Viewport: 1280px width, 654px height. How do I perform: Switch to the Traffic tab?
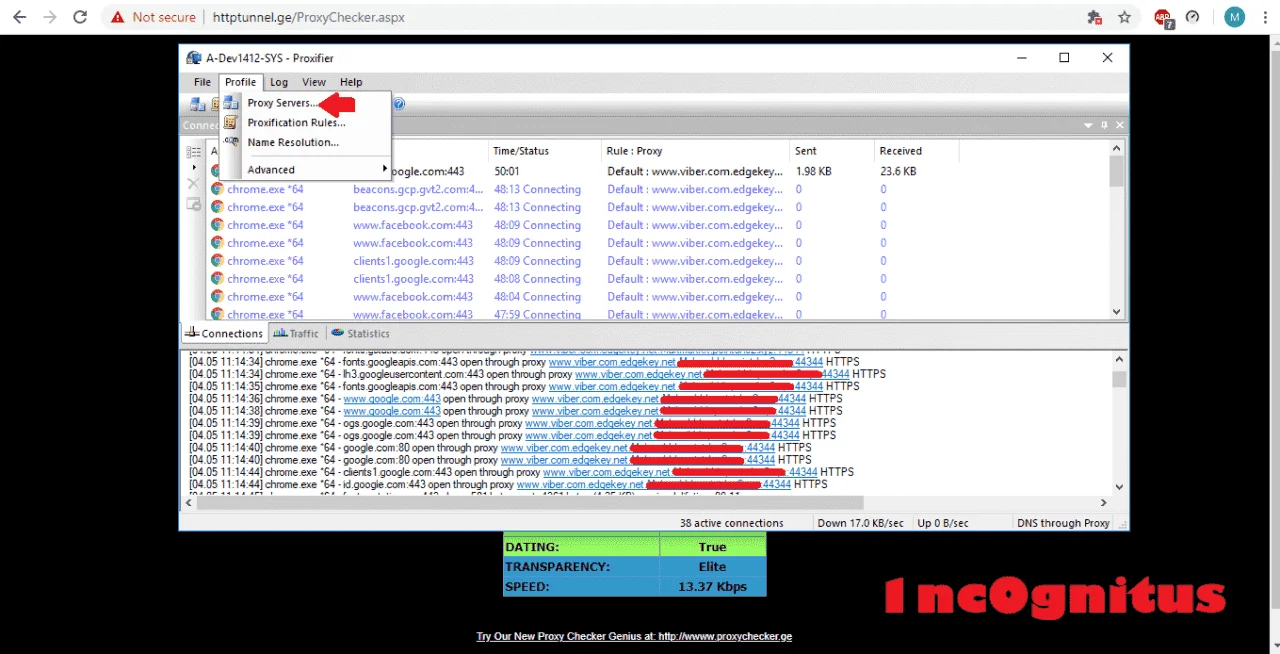[296, 333]
